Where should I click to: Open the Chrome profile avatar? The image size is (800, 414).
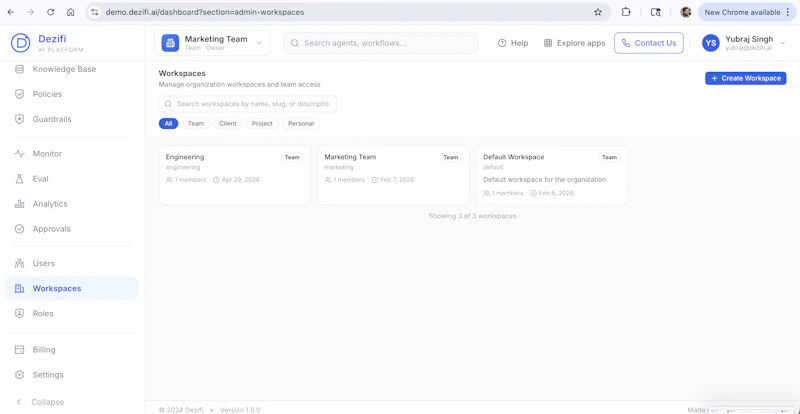tap(686, 12)
